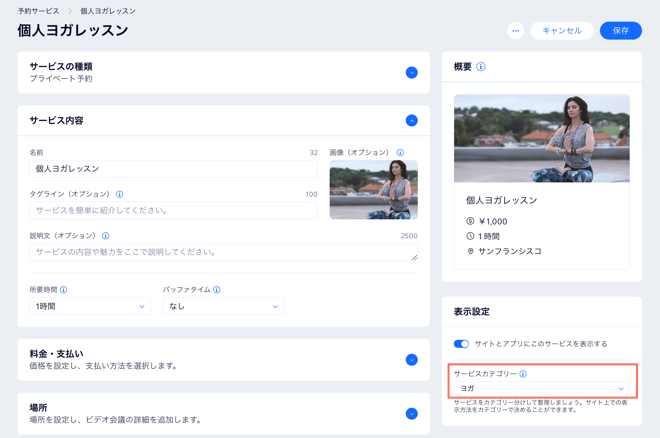Click 場所を設定し、ビデオ会議の詳細を追加します text
660x438 pixels.
coord(115,420)
